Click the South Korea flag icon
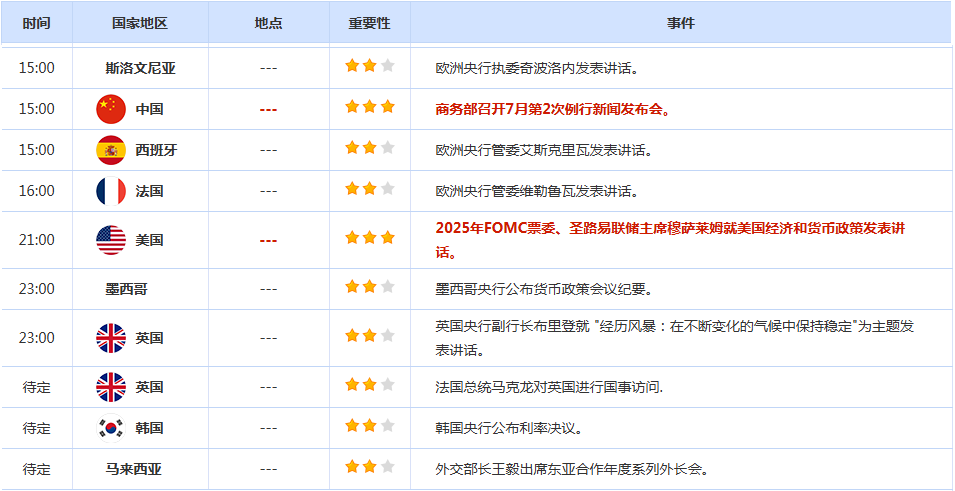This screenshot has width=955, height=491. click(111, 428)
